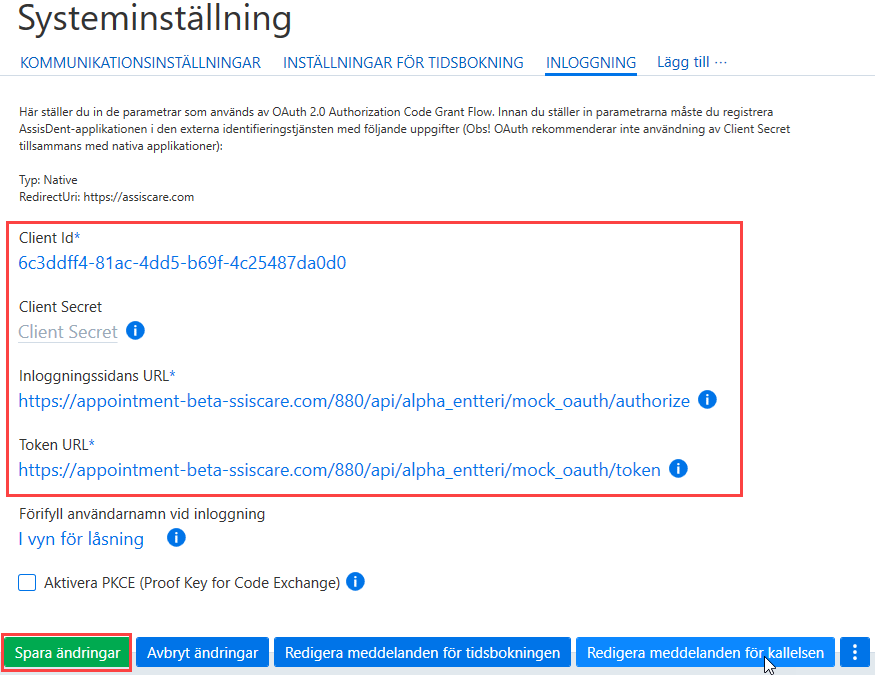Edit the Inloggningssidans URL authorize field
Viewport: 875px width, 675px height.
pyautogui.click(x=354, y=401)
